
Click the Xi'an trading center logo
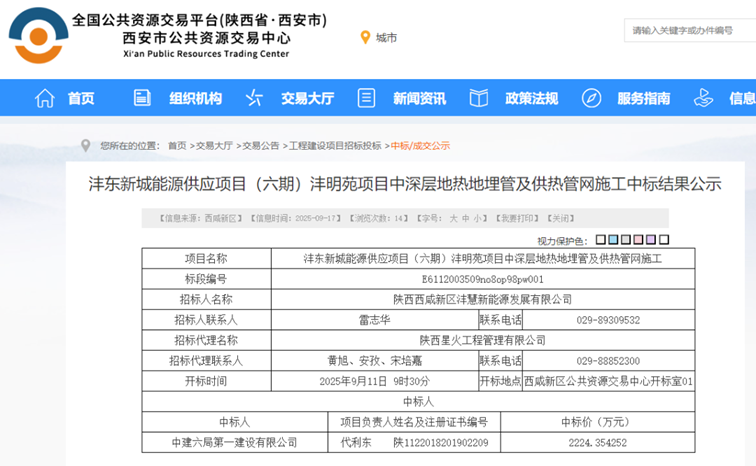coord(38,35)
